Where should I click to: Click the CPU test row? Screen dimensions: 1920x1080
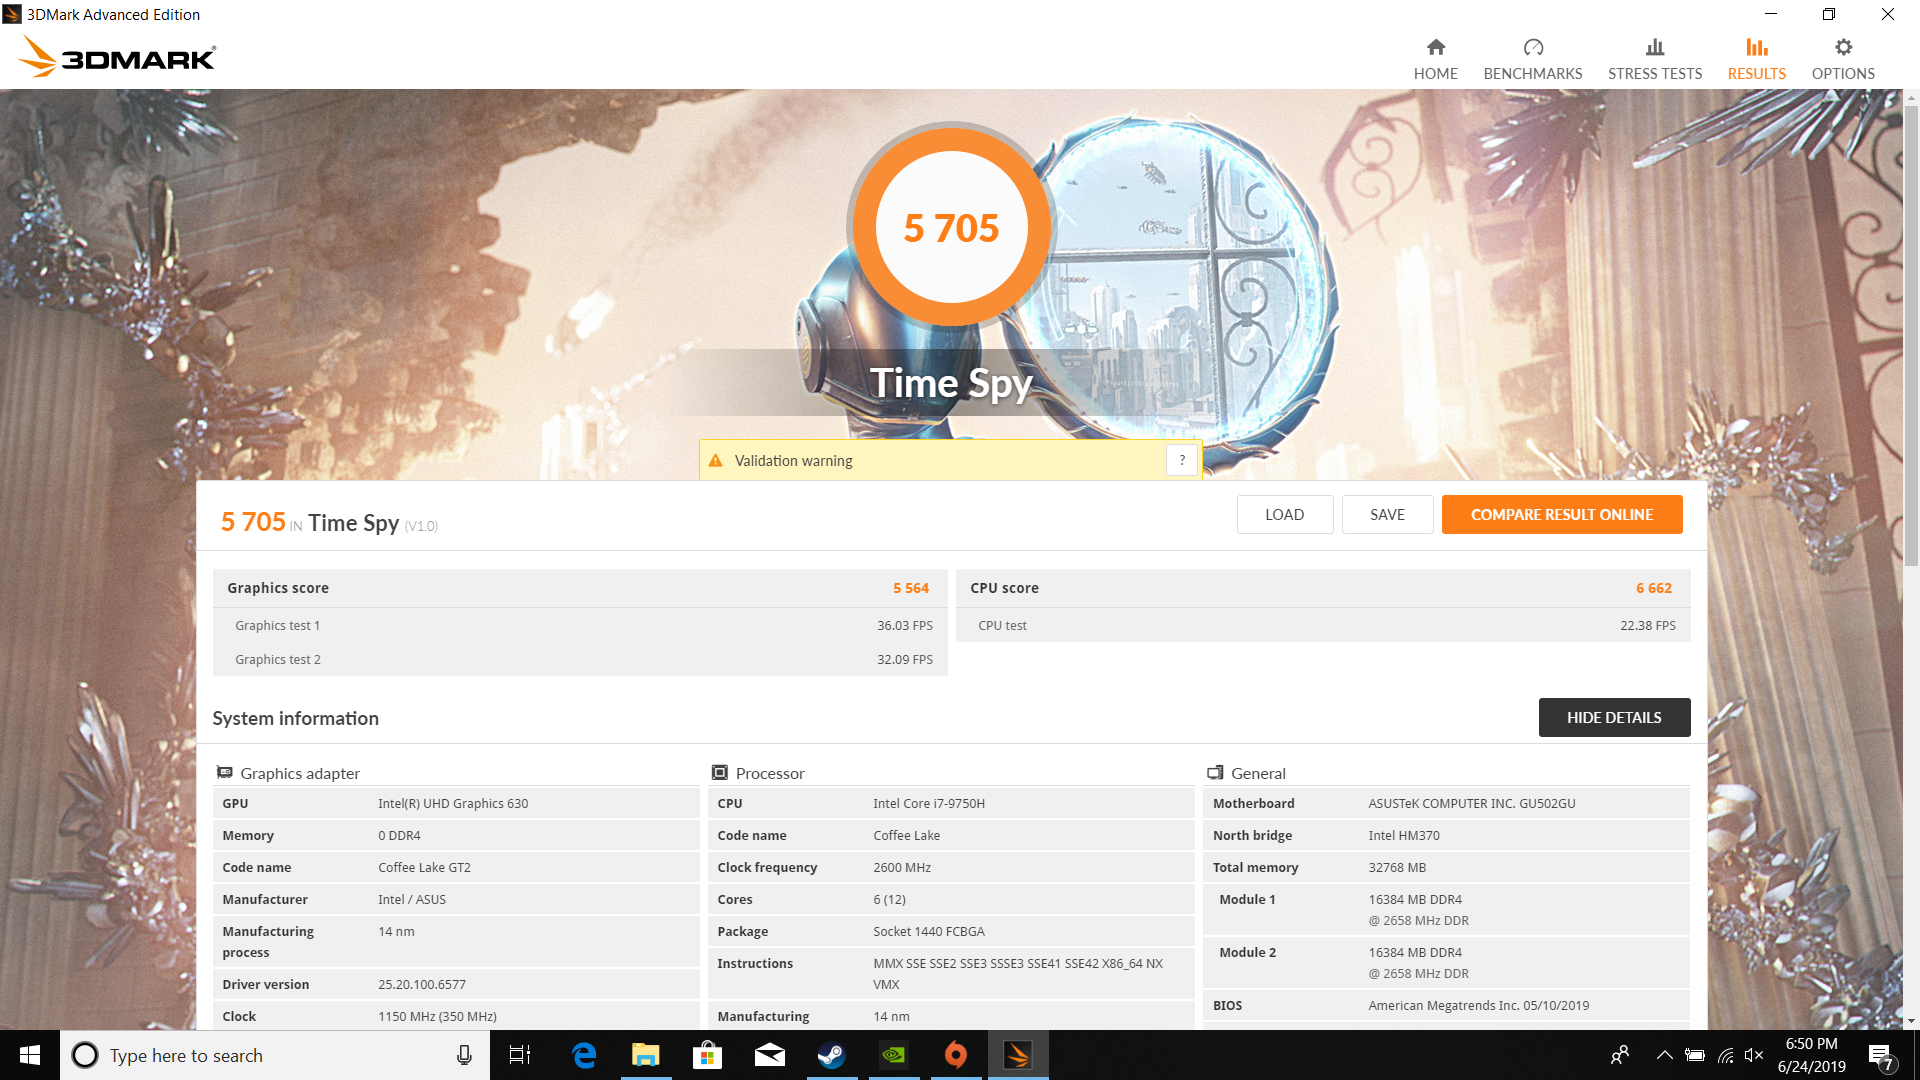click(x=1323, y=625)
